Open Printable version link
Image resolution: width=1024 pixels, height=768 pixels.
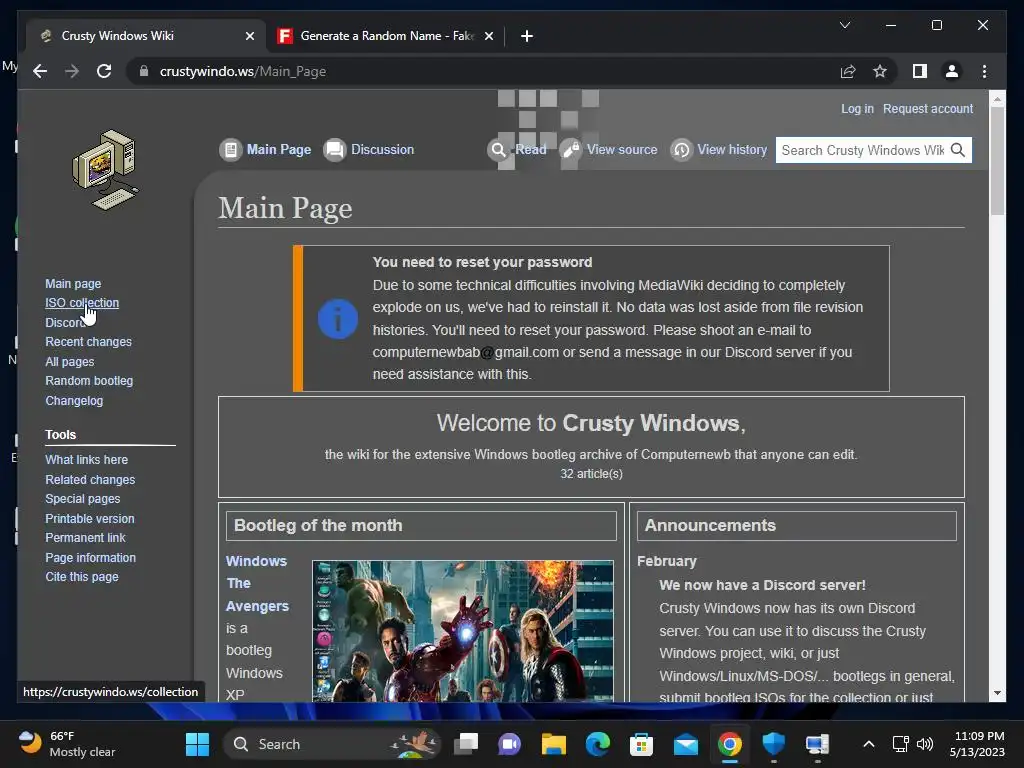pyautogui.click(x=90, y=519)
